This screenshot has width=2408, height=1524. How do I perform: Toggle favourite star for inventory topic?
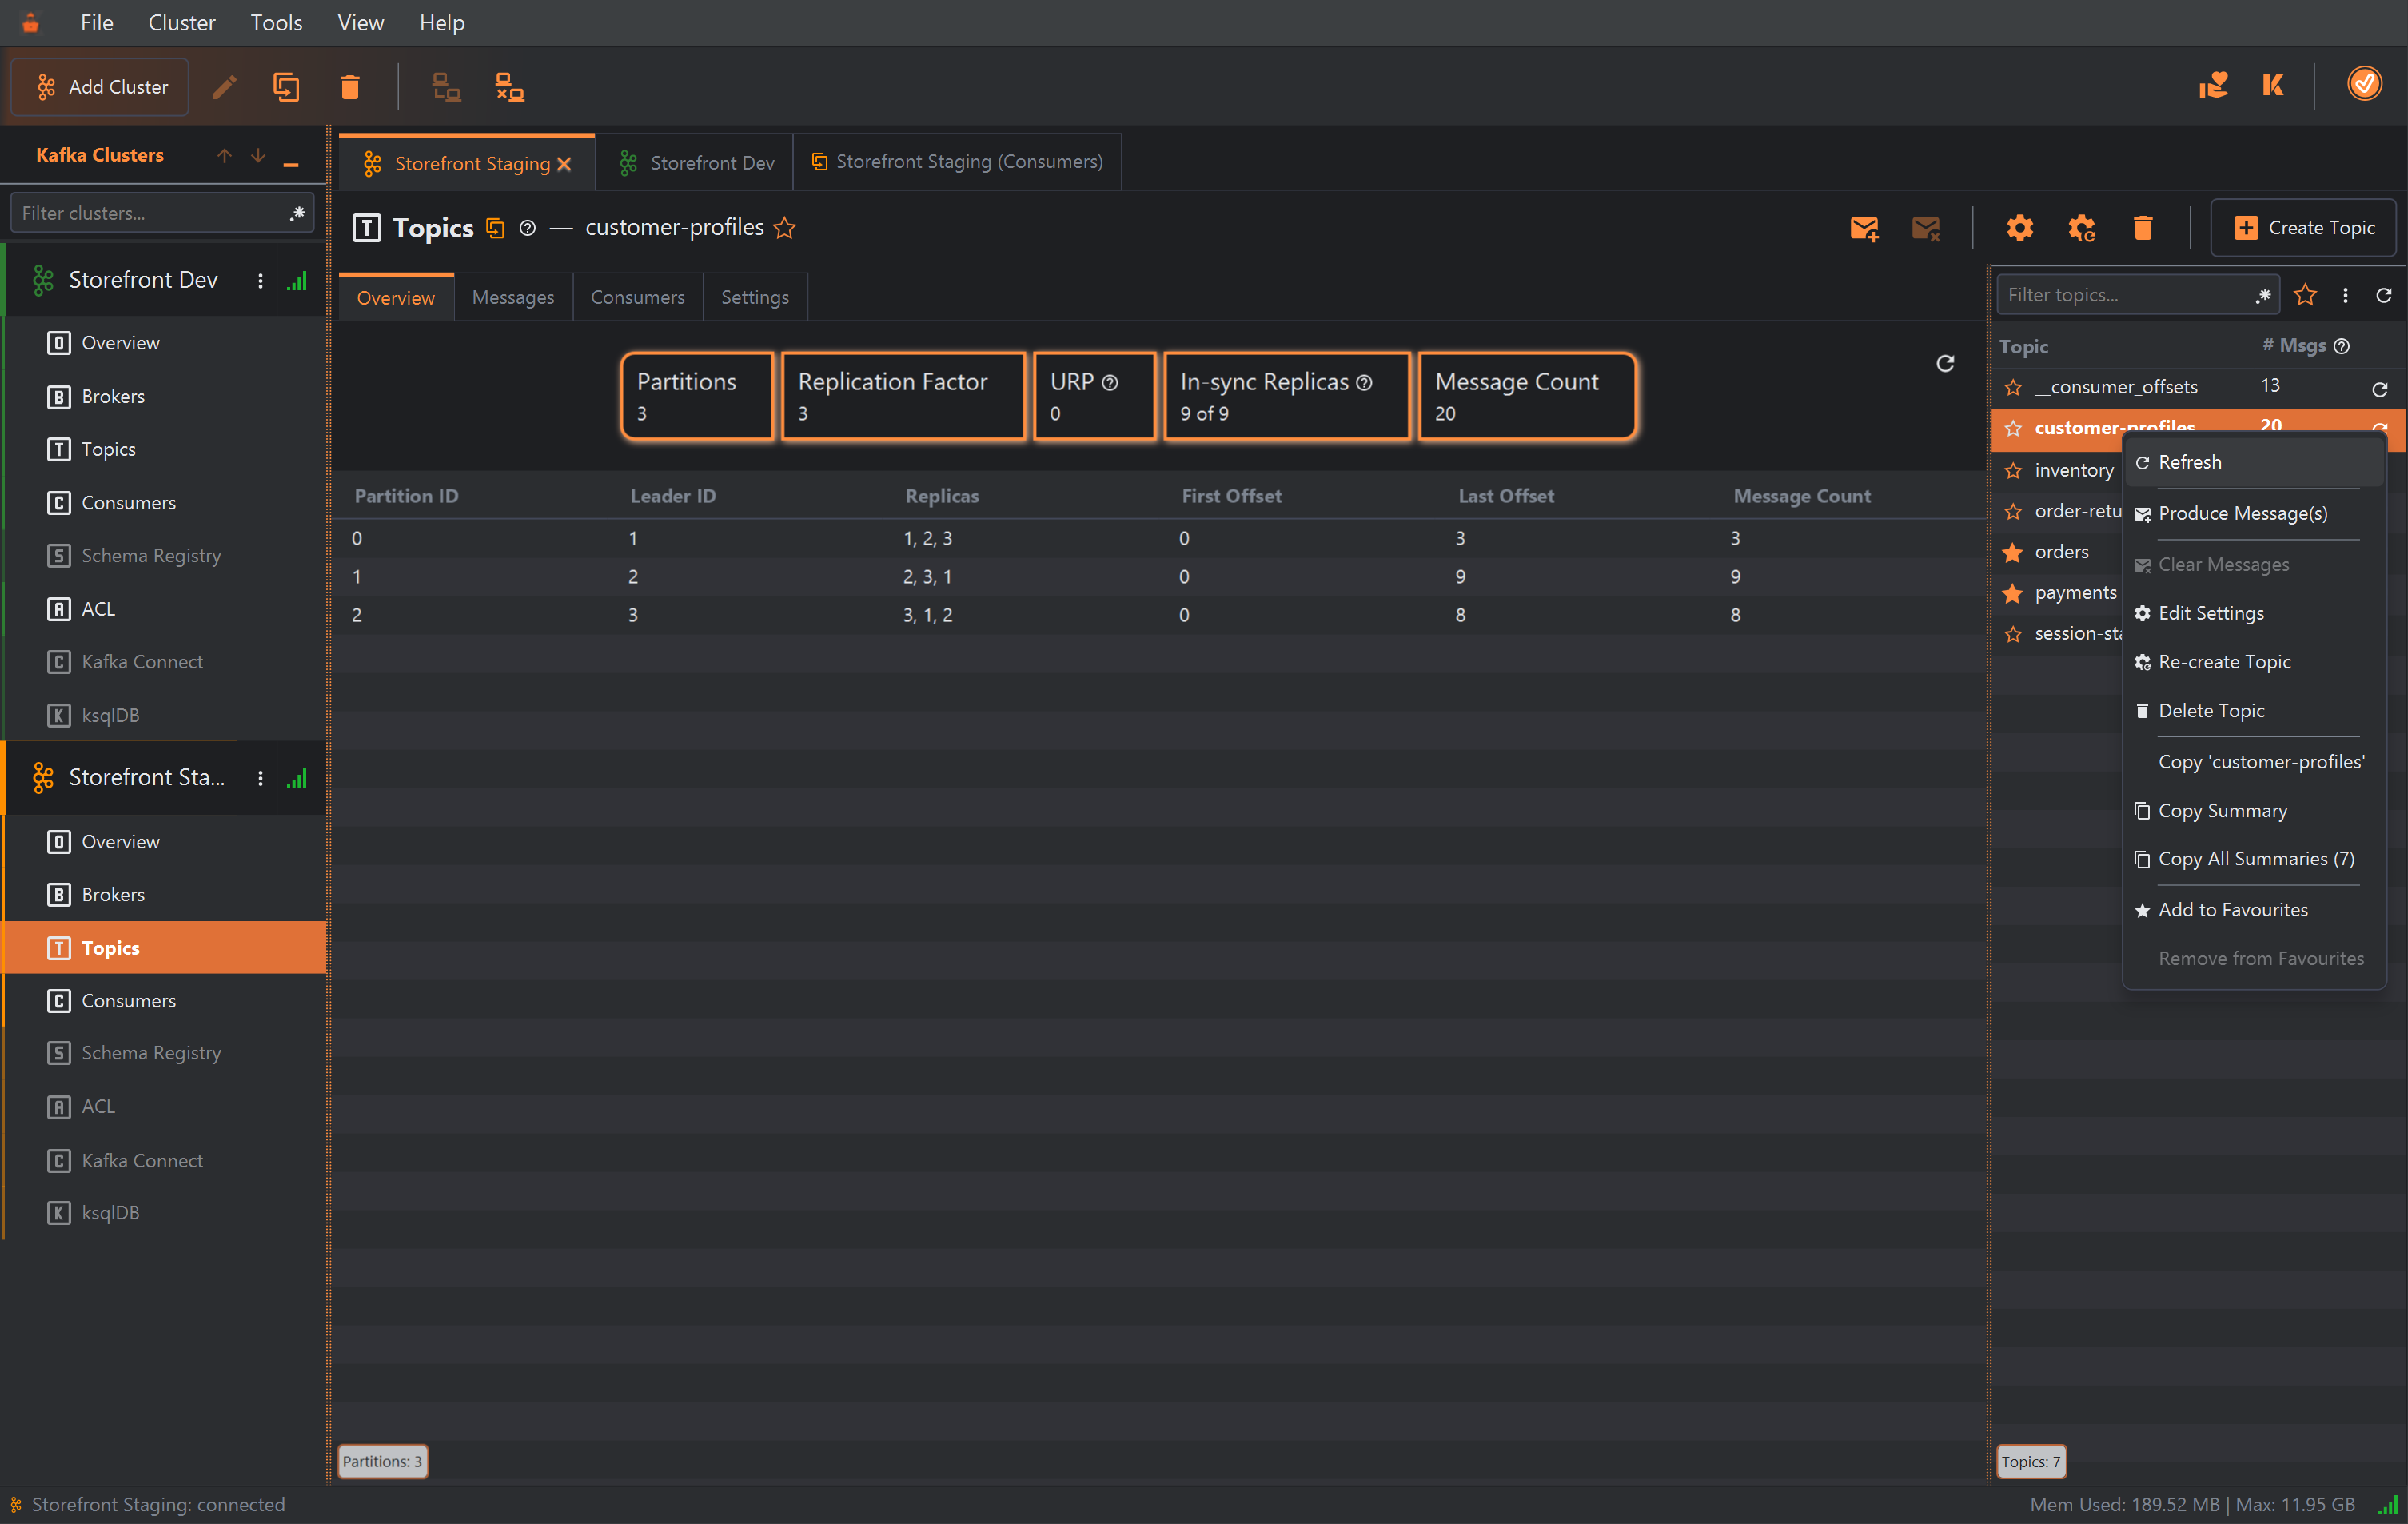pyautogui.click(x=2013, y=470)
